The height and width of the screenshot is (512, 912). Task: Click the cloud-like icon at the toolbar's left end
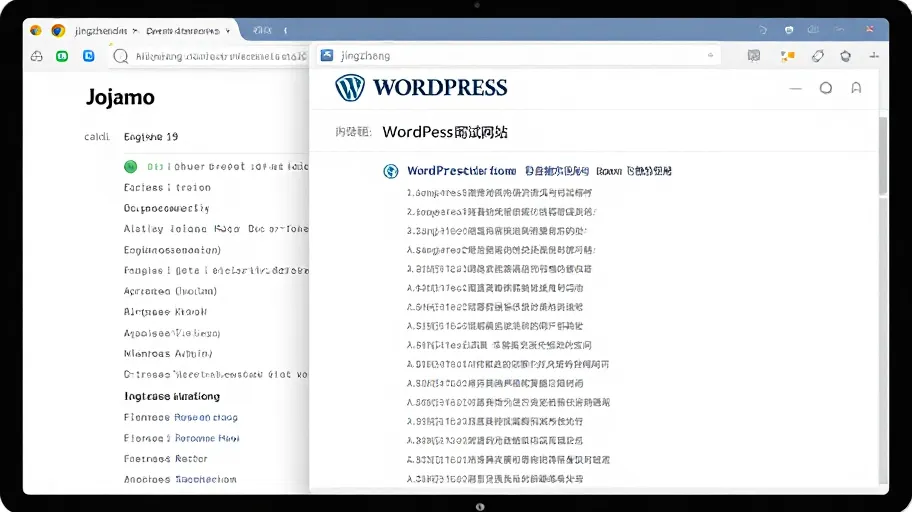37,56
